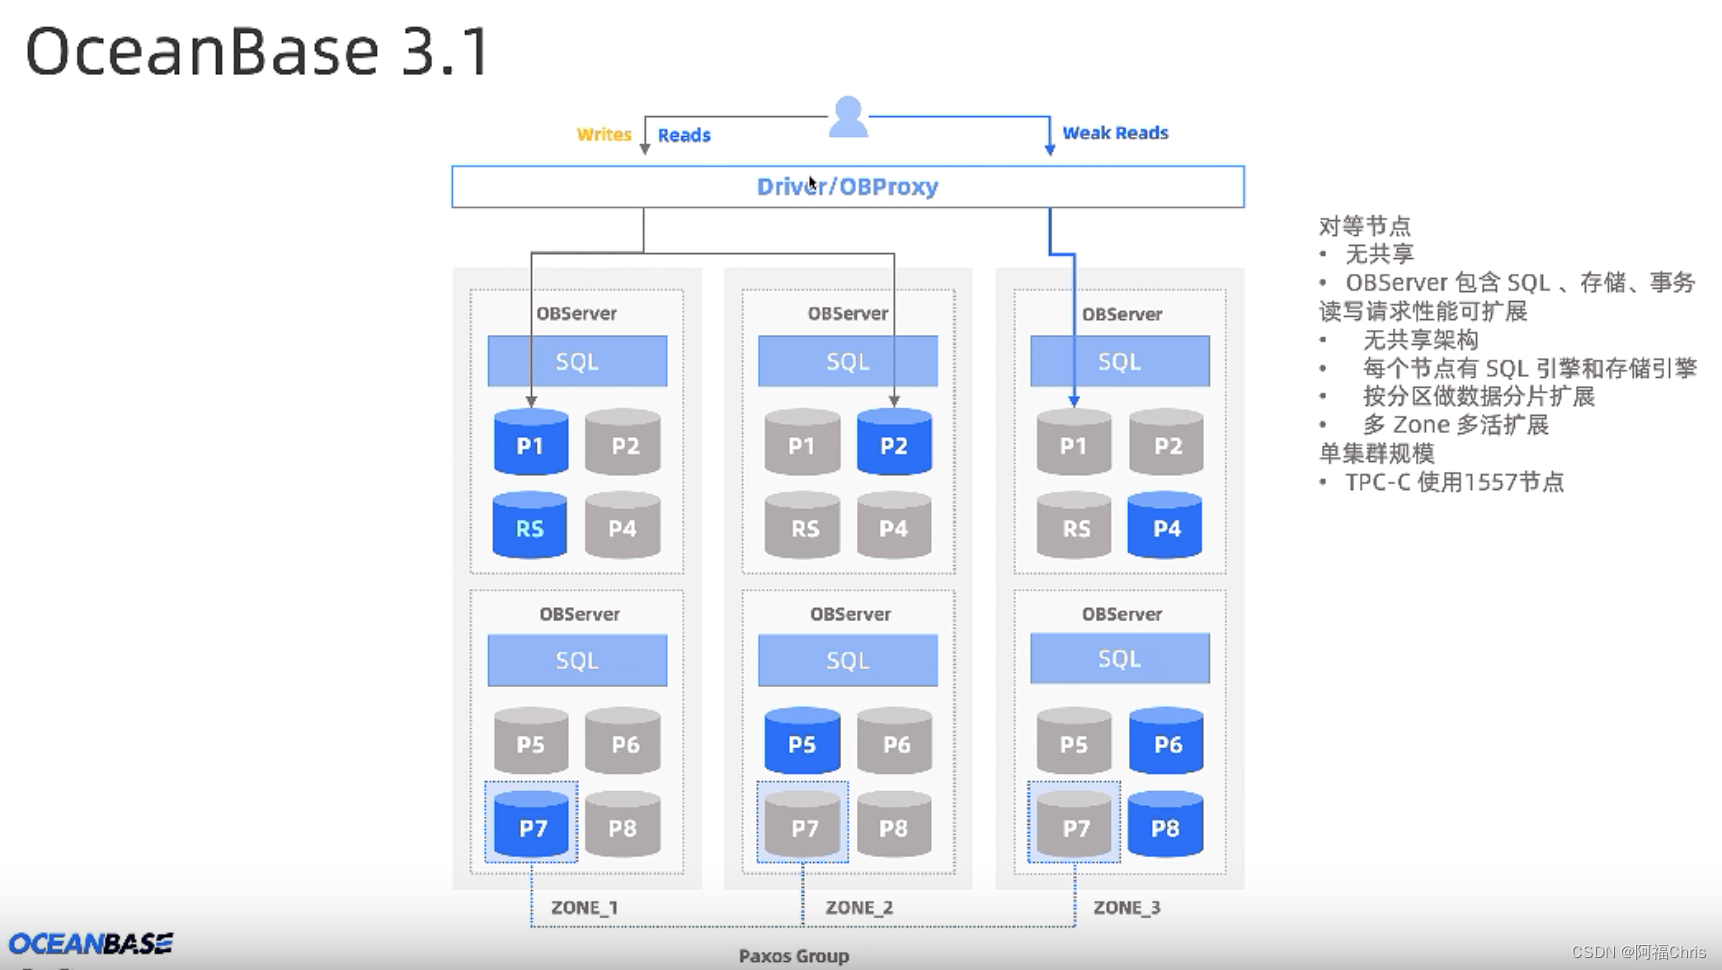Select the blue P1 cylinder in ZONE_1
Image resolution: width=1722 pixels, height=970 pixels.
531,441
